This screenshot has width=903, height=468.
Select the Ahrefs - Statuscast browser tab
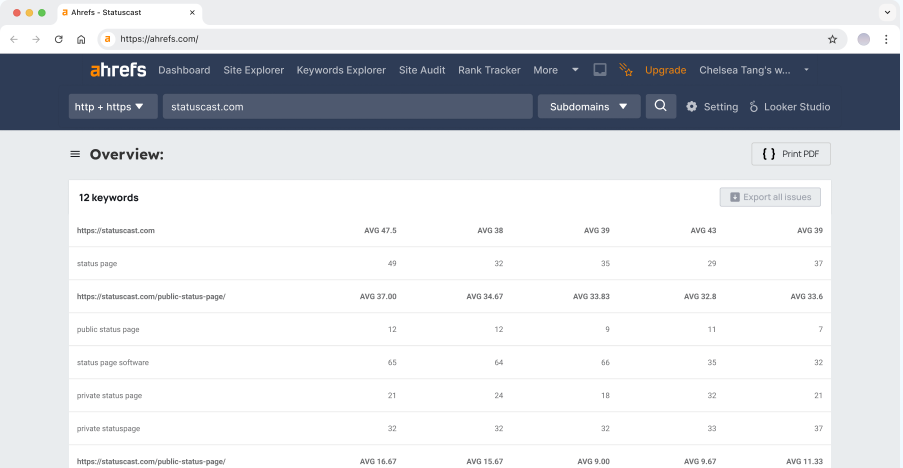(129, 12)
